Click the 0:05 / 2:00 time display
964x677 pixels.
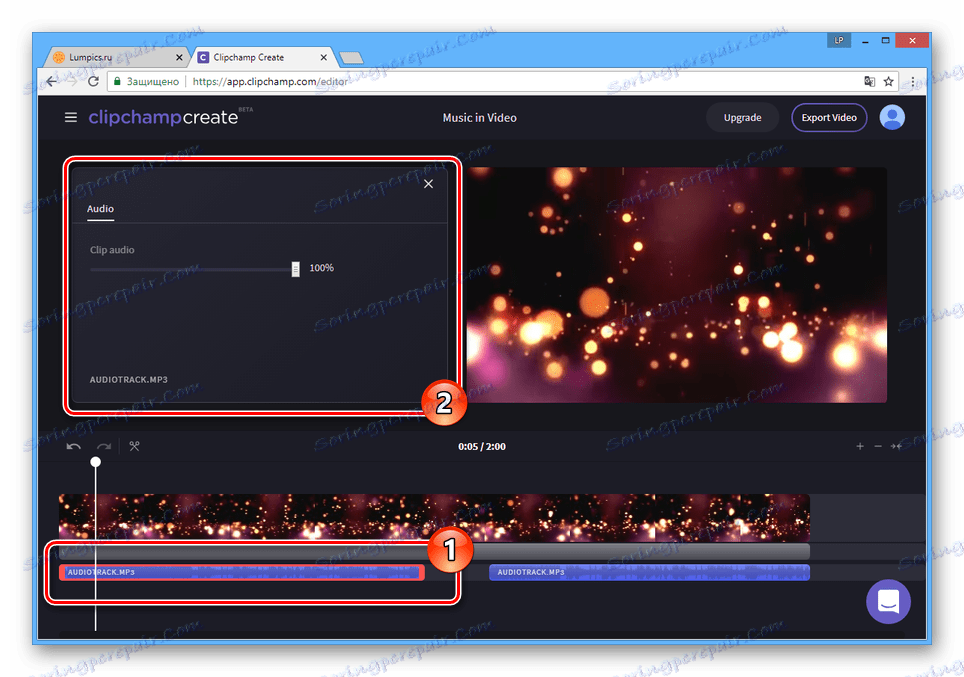[482, 446]
